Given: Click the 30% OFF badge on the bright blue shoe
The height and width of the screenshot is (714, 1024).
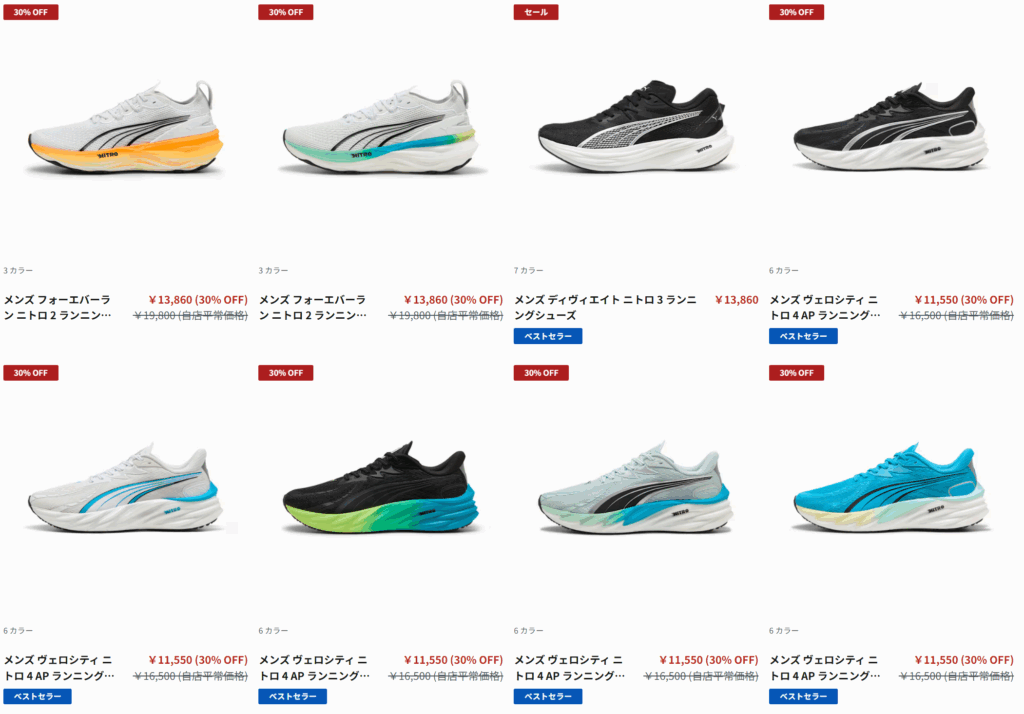Looking at the screenshot, I should 796,373.
